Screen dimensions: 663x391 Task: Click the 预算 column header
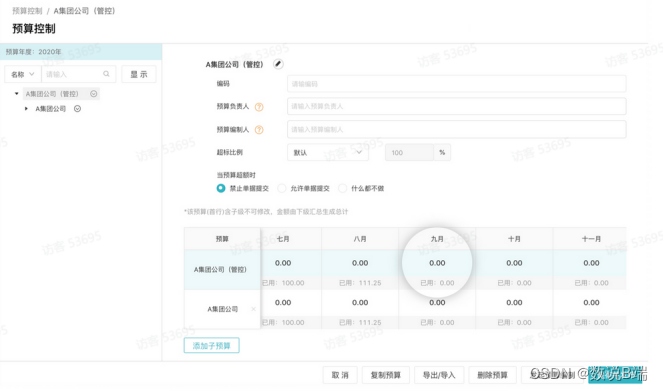pos(222,239)
